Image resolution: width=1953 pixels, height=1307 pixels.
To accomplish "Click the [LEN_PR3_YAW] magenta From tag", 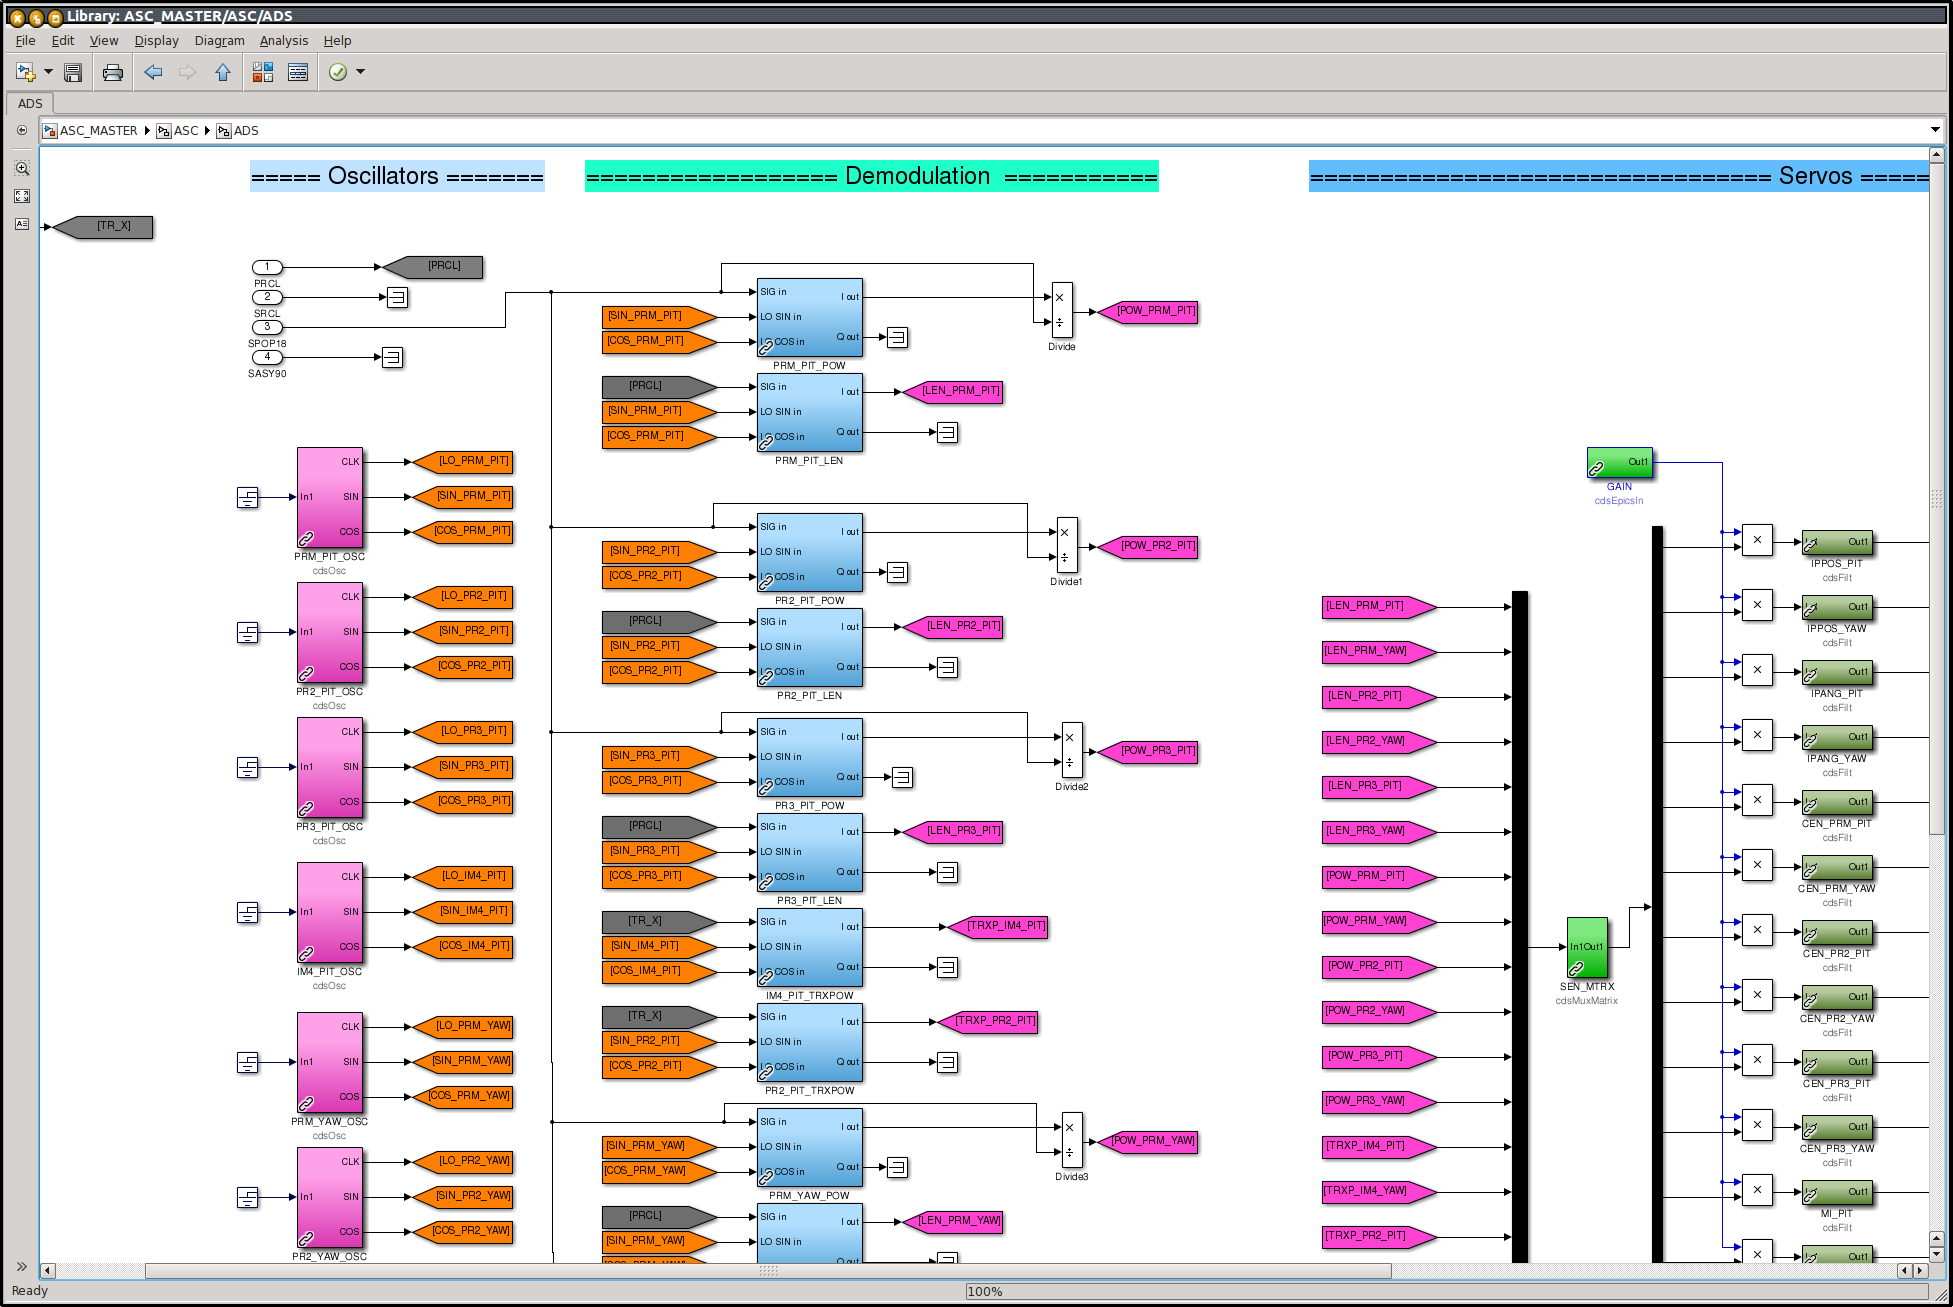I will click(1379, 832).
